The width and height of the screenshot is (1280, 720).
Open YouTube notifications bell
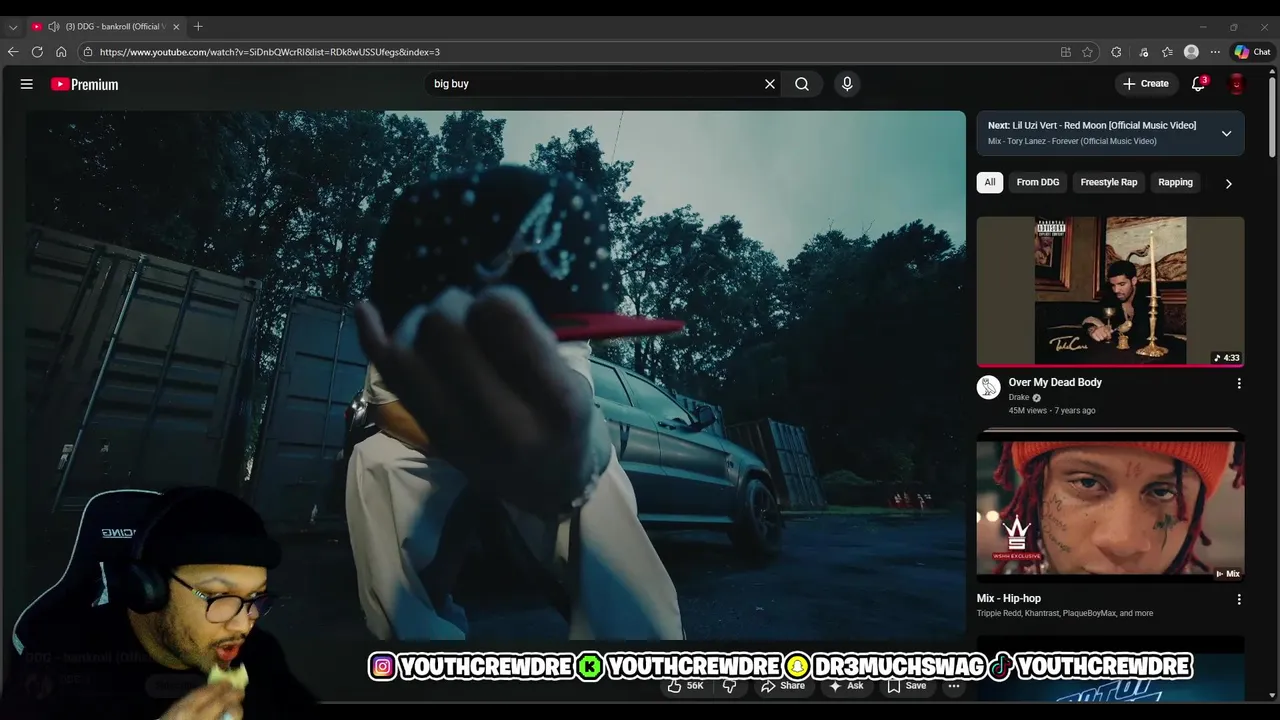[x=1198, y=84]
